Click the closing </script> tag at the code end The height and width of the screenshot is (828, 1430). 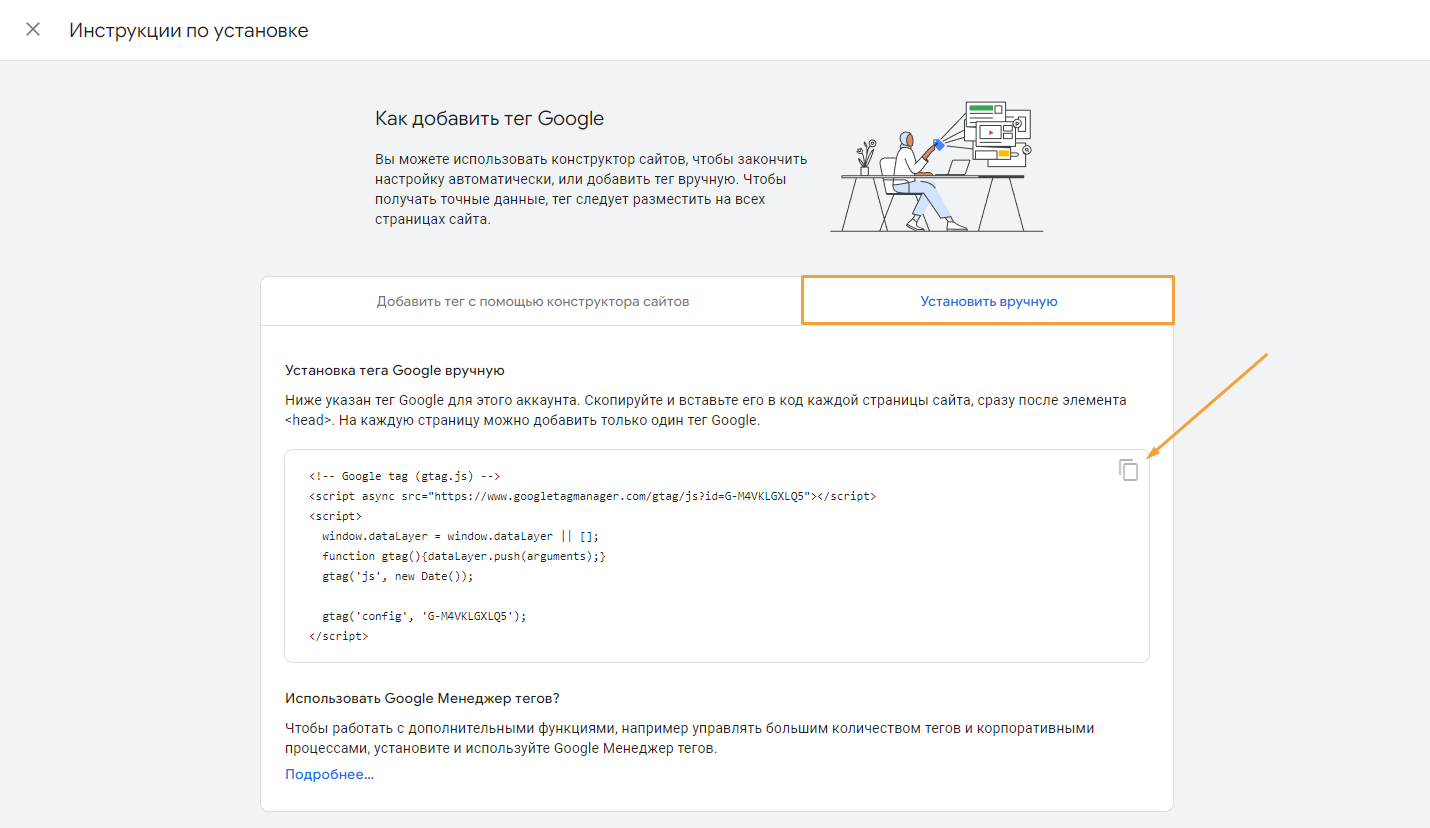(x=339, y=636)
